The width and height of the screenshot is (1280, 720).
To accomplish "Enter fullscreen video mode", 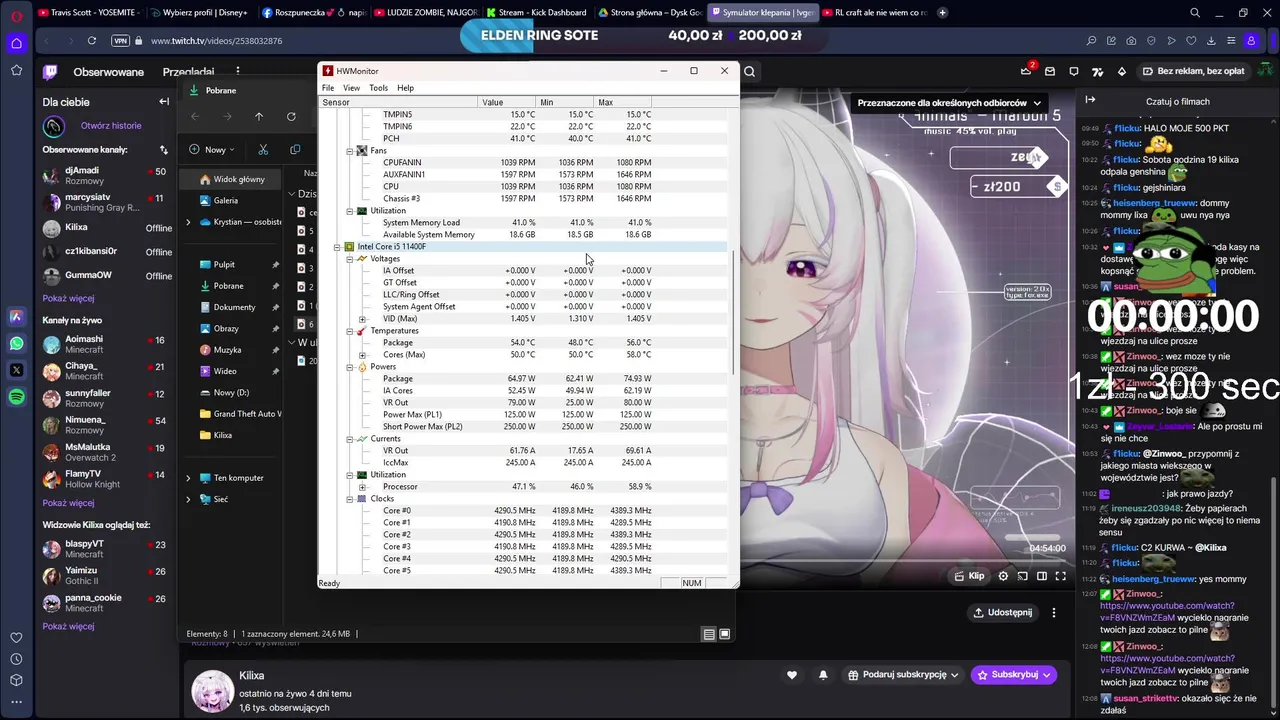I will click(1061, 576).
